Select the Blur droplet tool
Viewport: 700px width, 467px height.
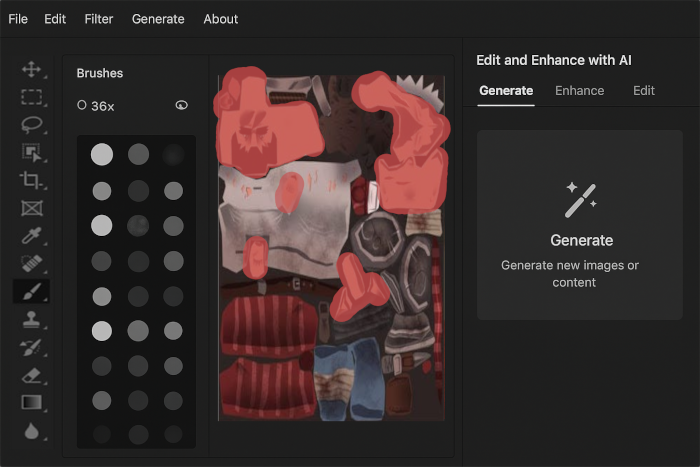(x=31, y=431)
